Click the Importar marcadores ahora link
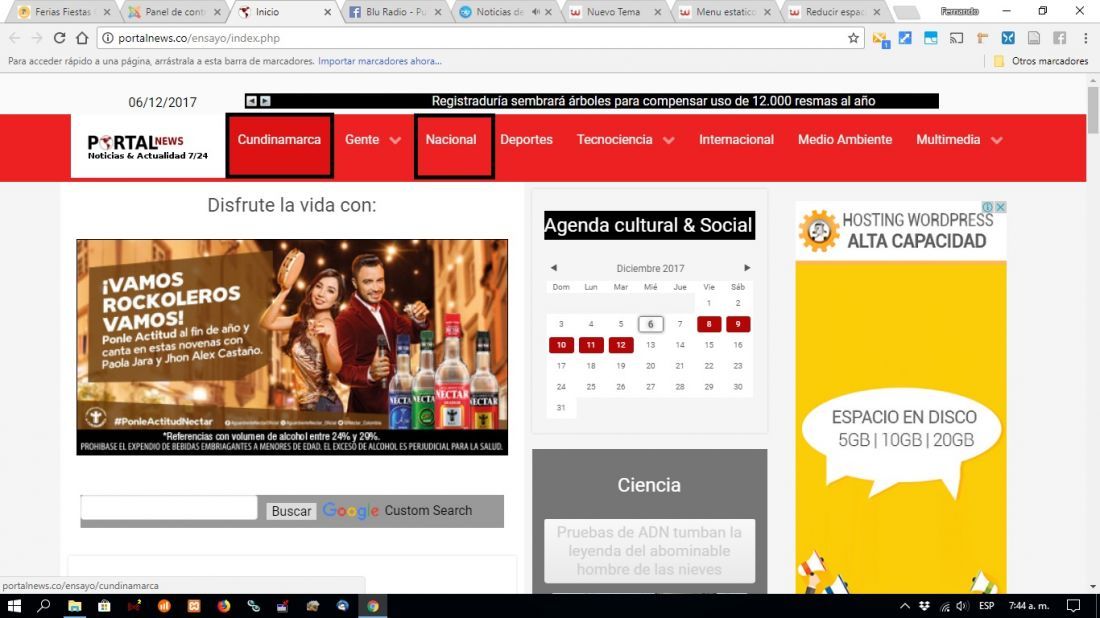 [380, 61]
